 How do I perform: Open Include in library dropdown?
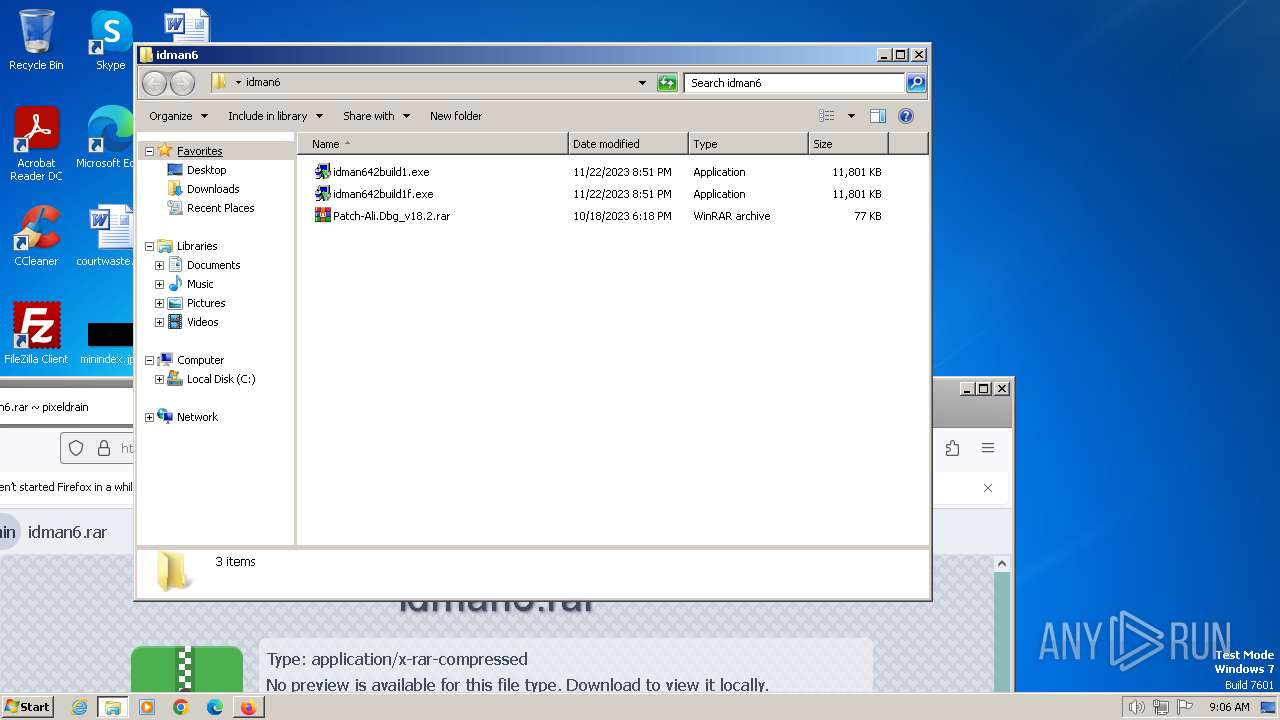coord(275,116)
